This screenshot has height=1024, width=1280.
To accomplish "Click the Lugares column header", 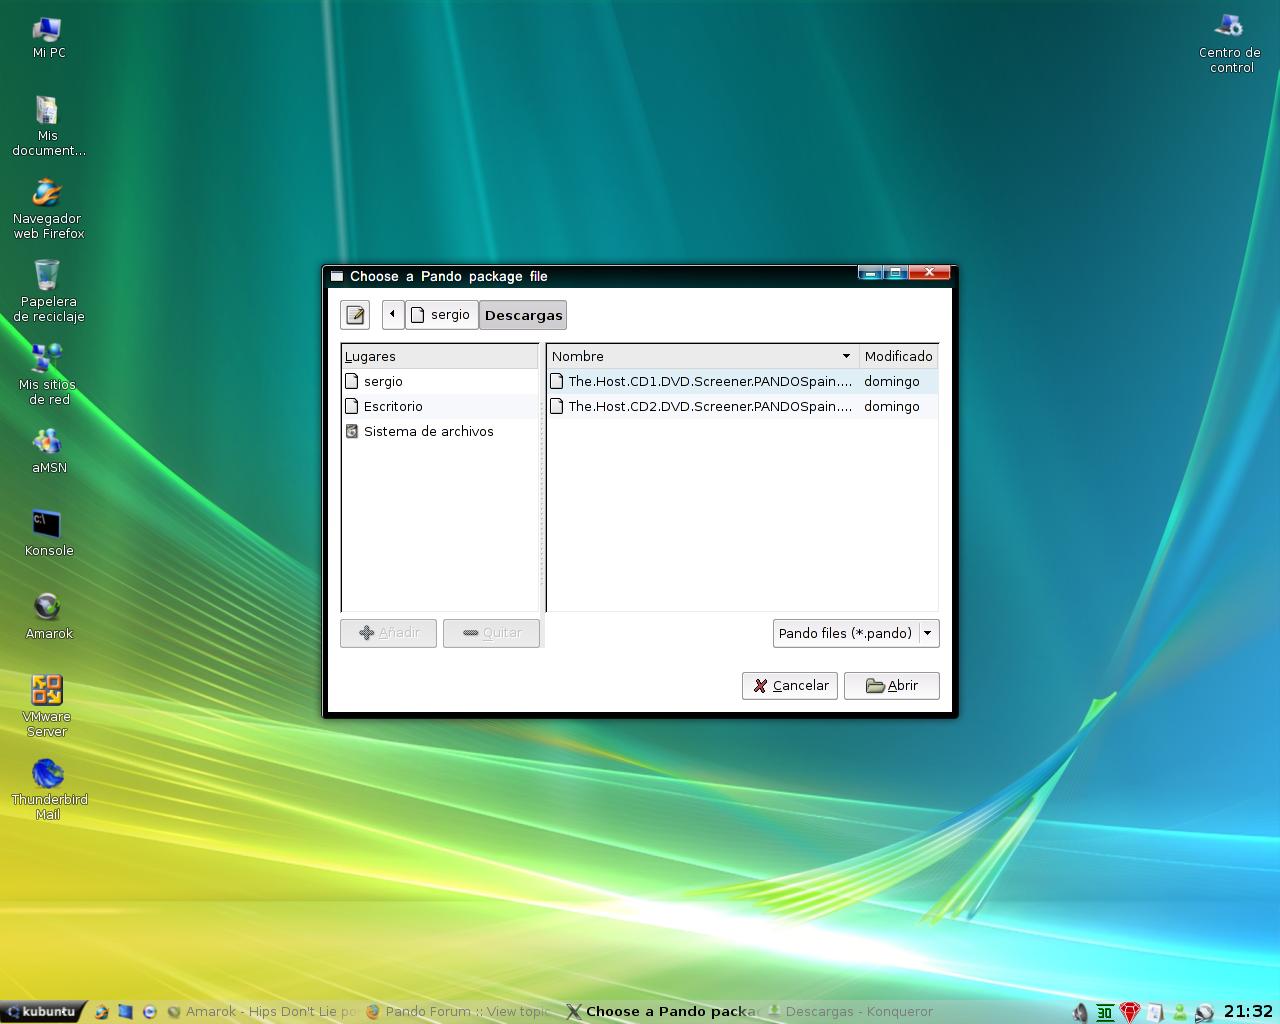I will 439,356.
